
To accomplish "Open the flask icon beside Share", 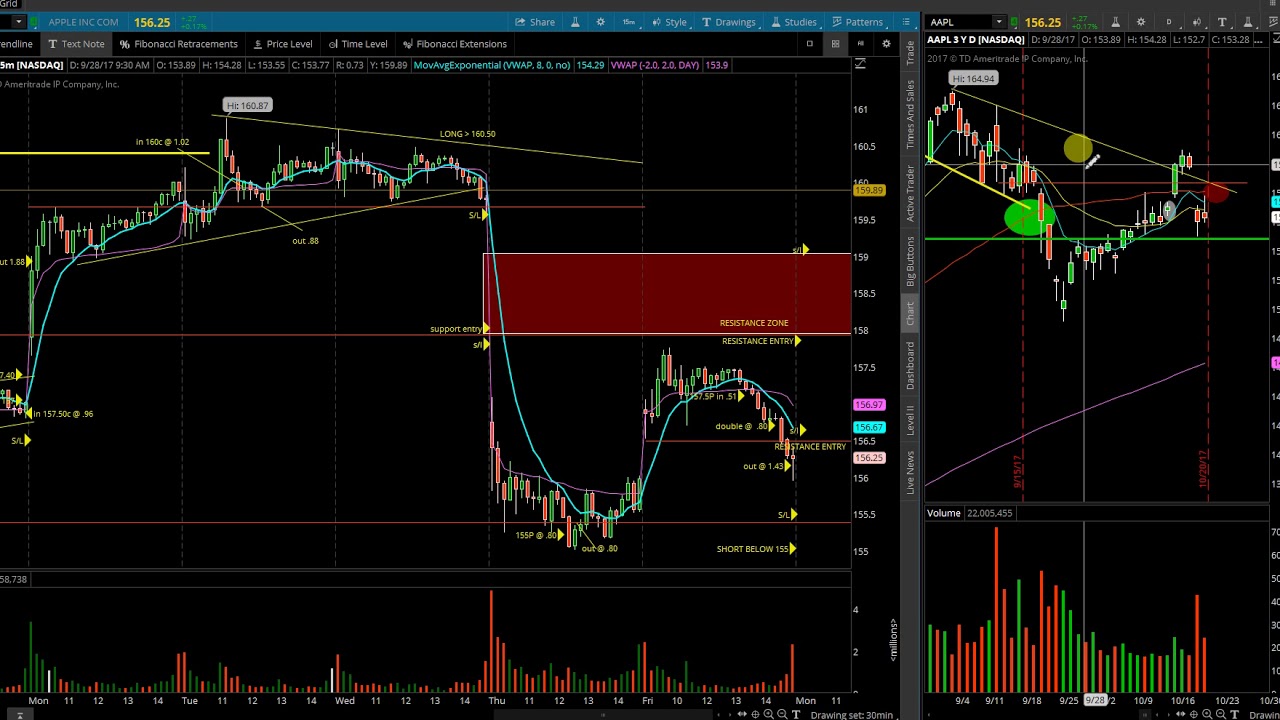I will click(x=575, y=22).
